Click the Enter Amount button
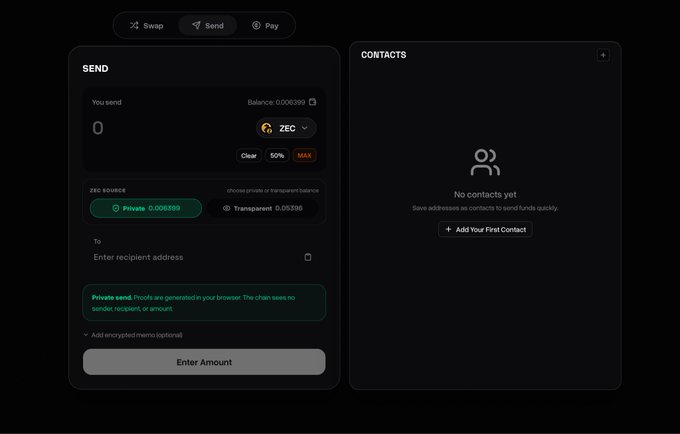 (x=204, y=362)
